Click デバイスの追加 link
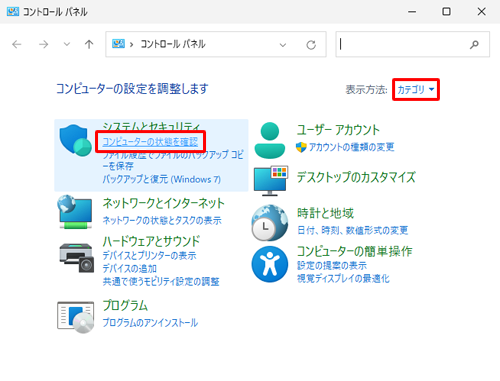Image resolution: width=500 pixels, height=381 pixels. (x=129, y=268)
